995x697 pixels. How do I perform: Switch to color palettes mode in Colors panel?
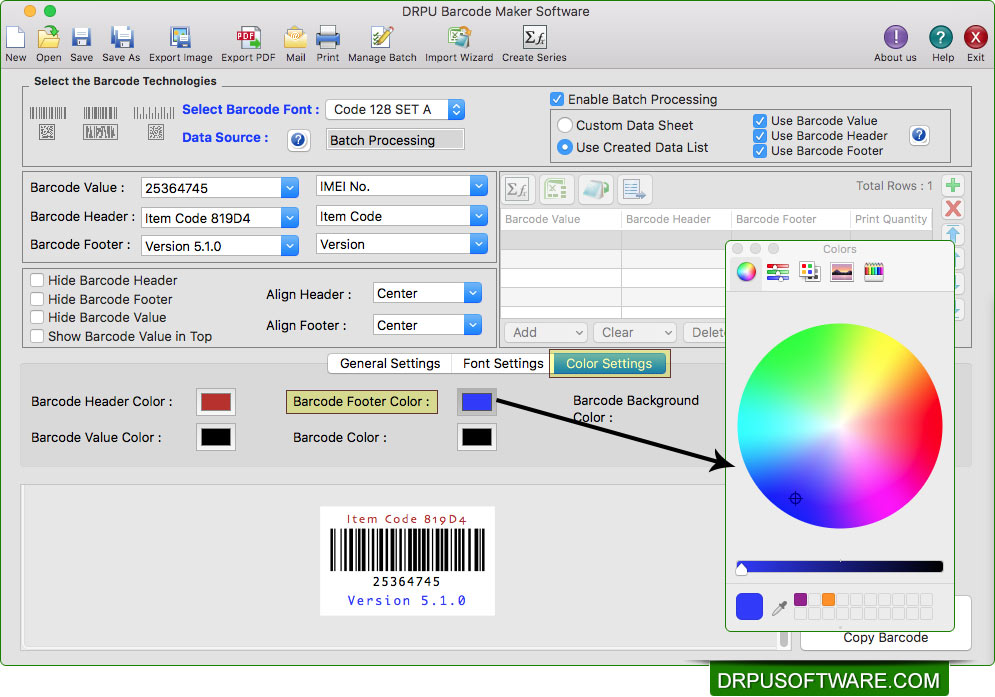click(809, 272)
